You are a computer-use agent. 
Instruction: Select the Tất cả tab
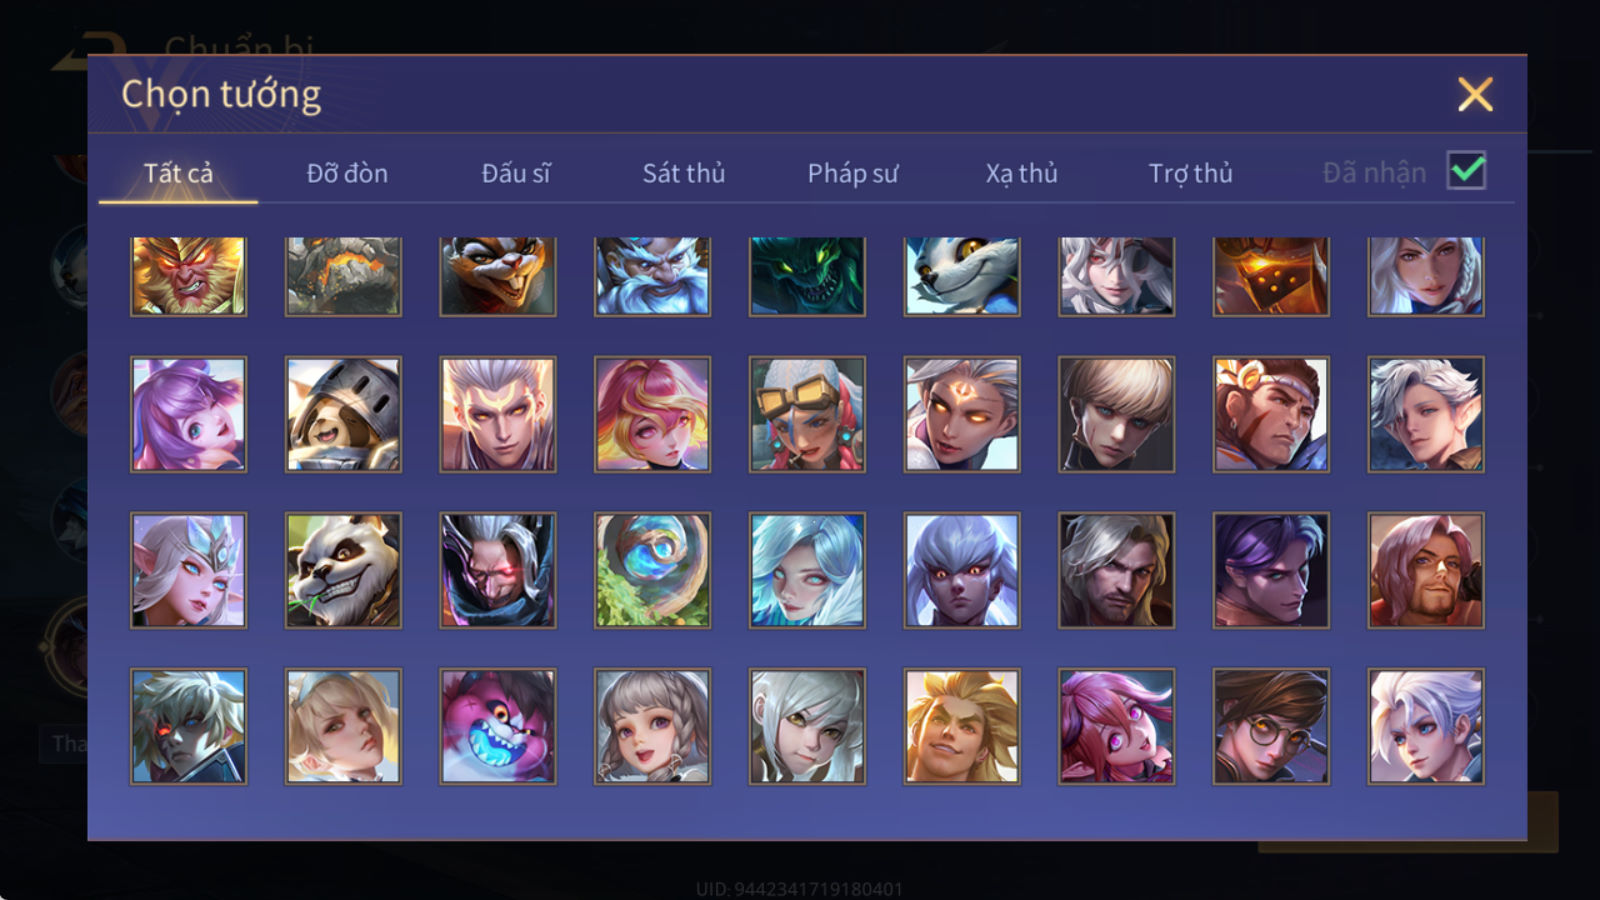[178, 173]
